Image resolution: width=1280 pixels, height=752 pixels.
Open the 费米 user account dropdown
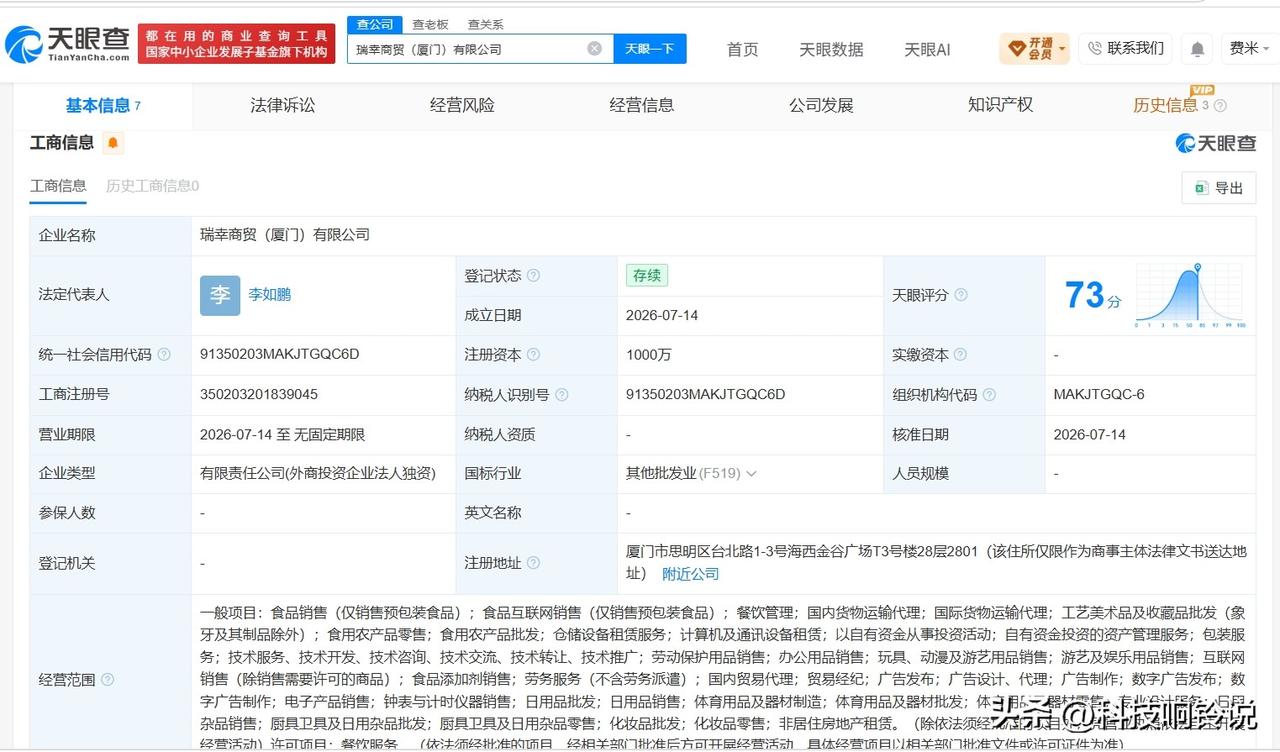1250,48
